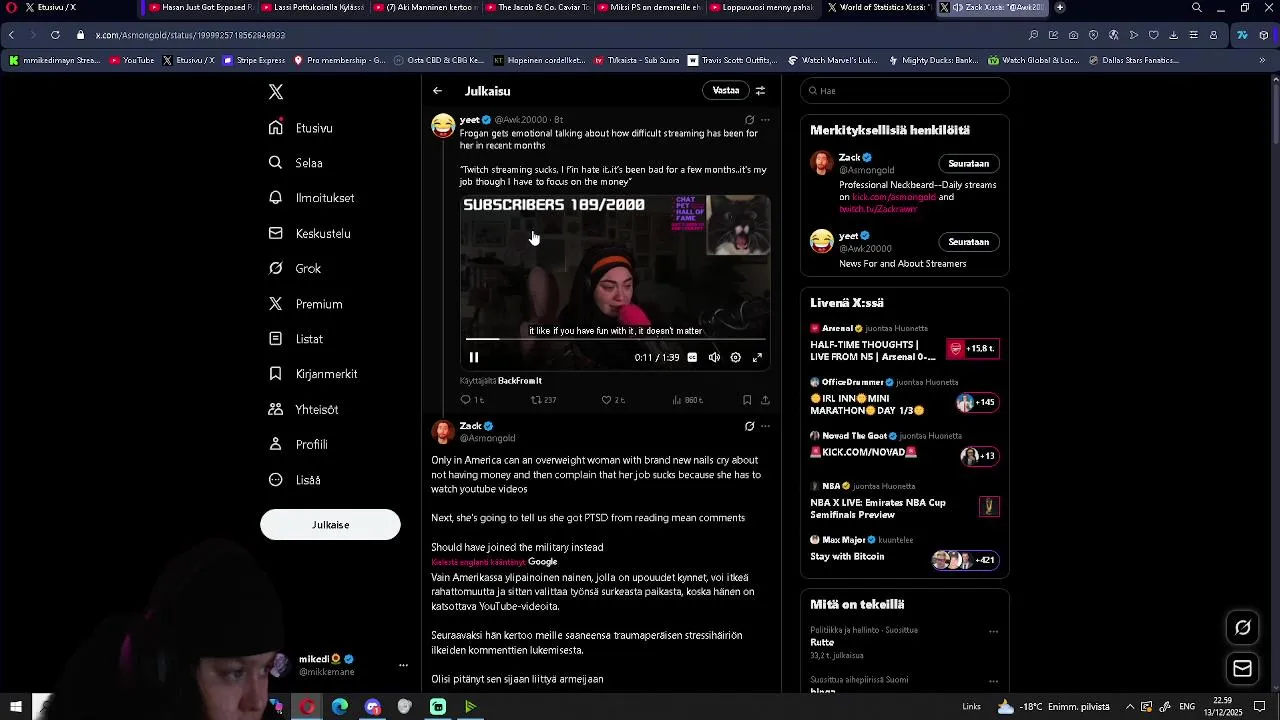
Task: Open the floating messages envelope button
Action: click(1243, 668)
